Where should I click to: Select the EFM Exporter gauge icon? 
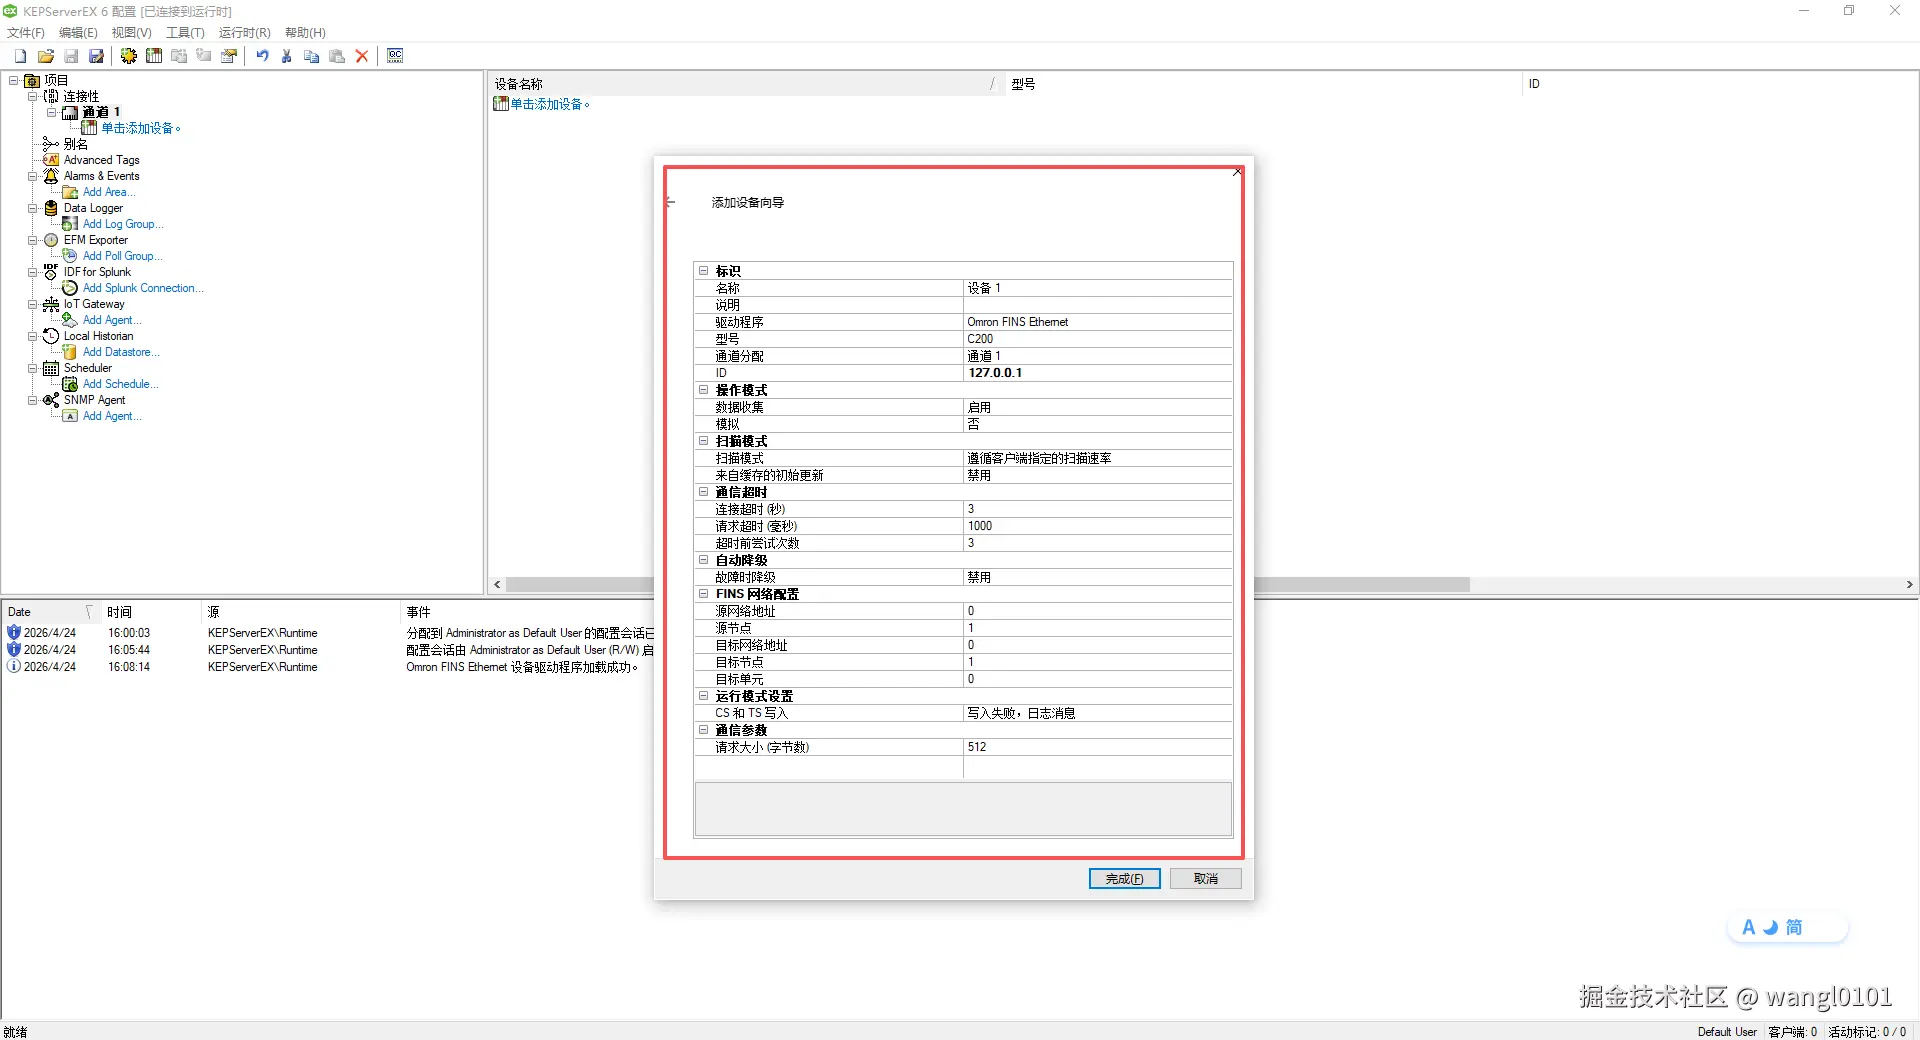coord(51,240)
